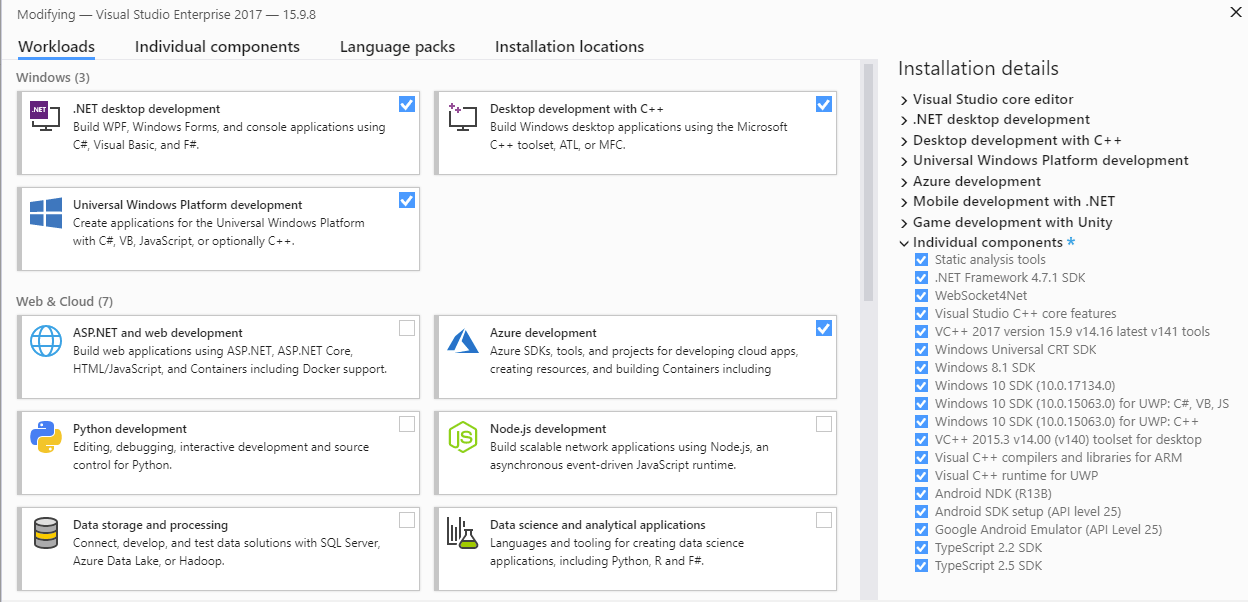
Task: Click the Python development logo icon
Action: tap(46, 437)
